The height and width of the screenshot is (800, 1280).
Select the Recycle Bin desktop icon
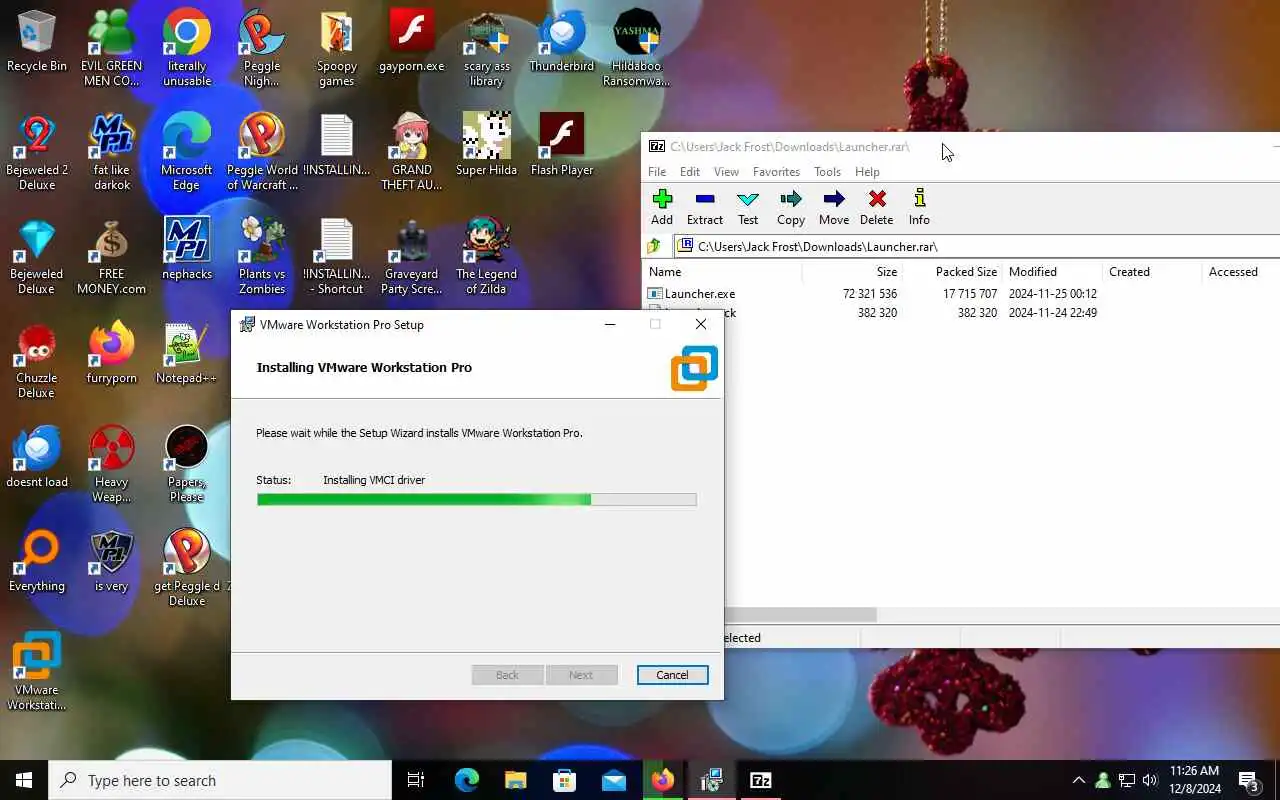(37, 42)
